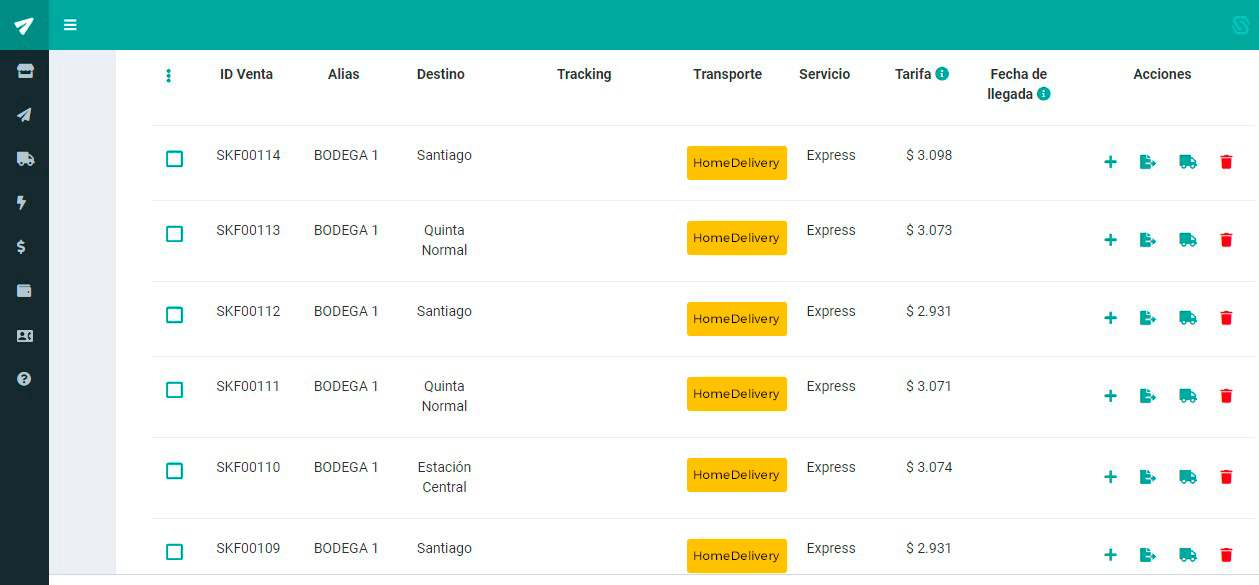Viewport: 1259px width, 585px height.
Task: Open the dollar sign billing section
Action: pyautogui.click(x=22, y=247)
